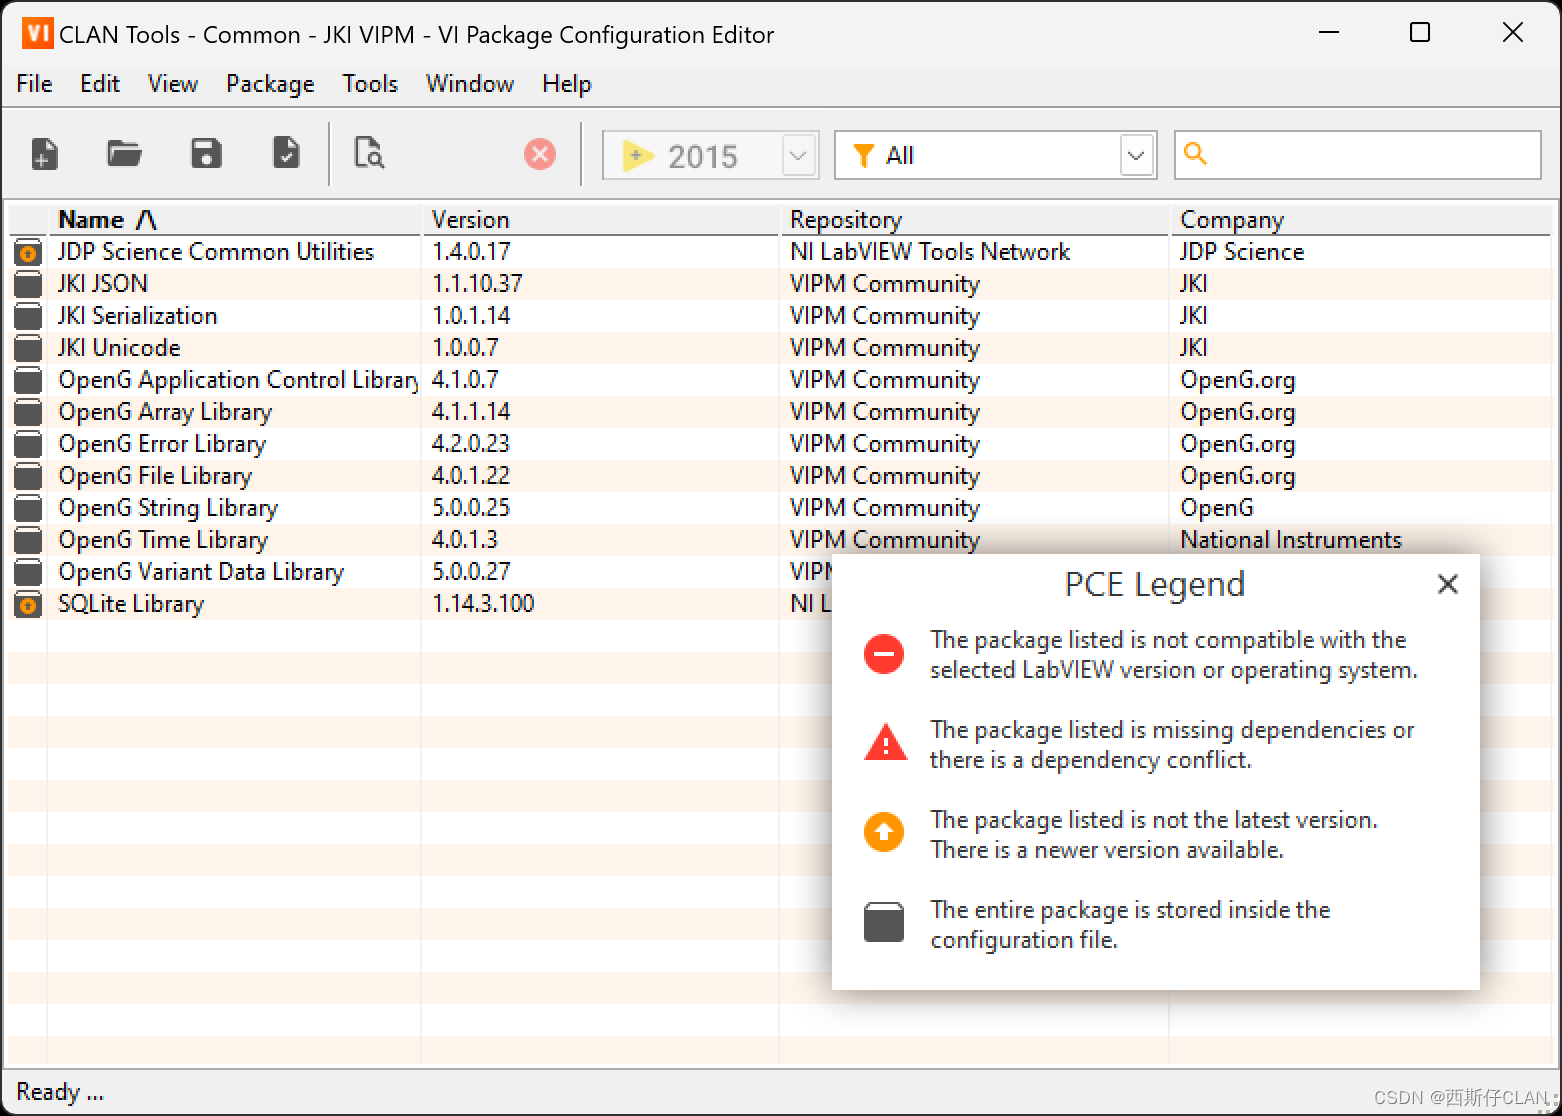Open an existing configuration file

(124, 153)
